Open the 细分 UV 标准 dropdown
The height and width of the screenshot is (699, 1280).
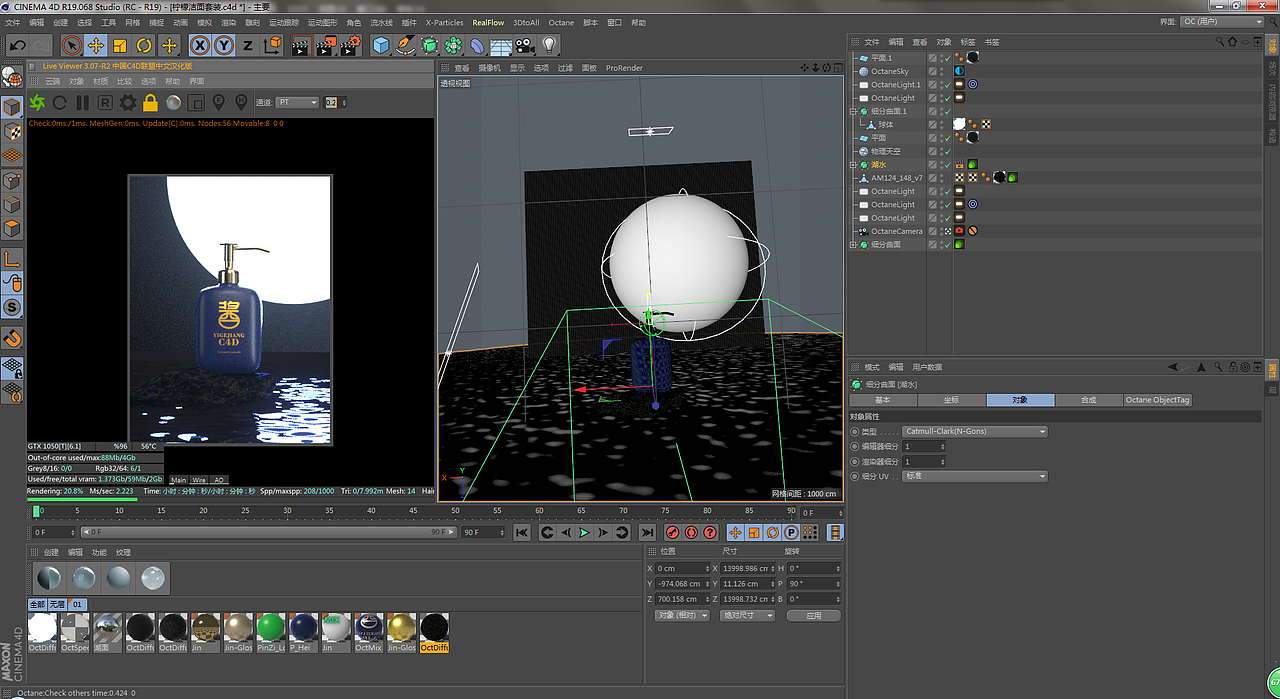point(975,476)
